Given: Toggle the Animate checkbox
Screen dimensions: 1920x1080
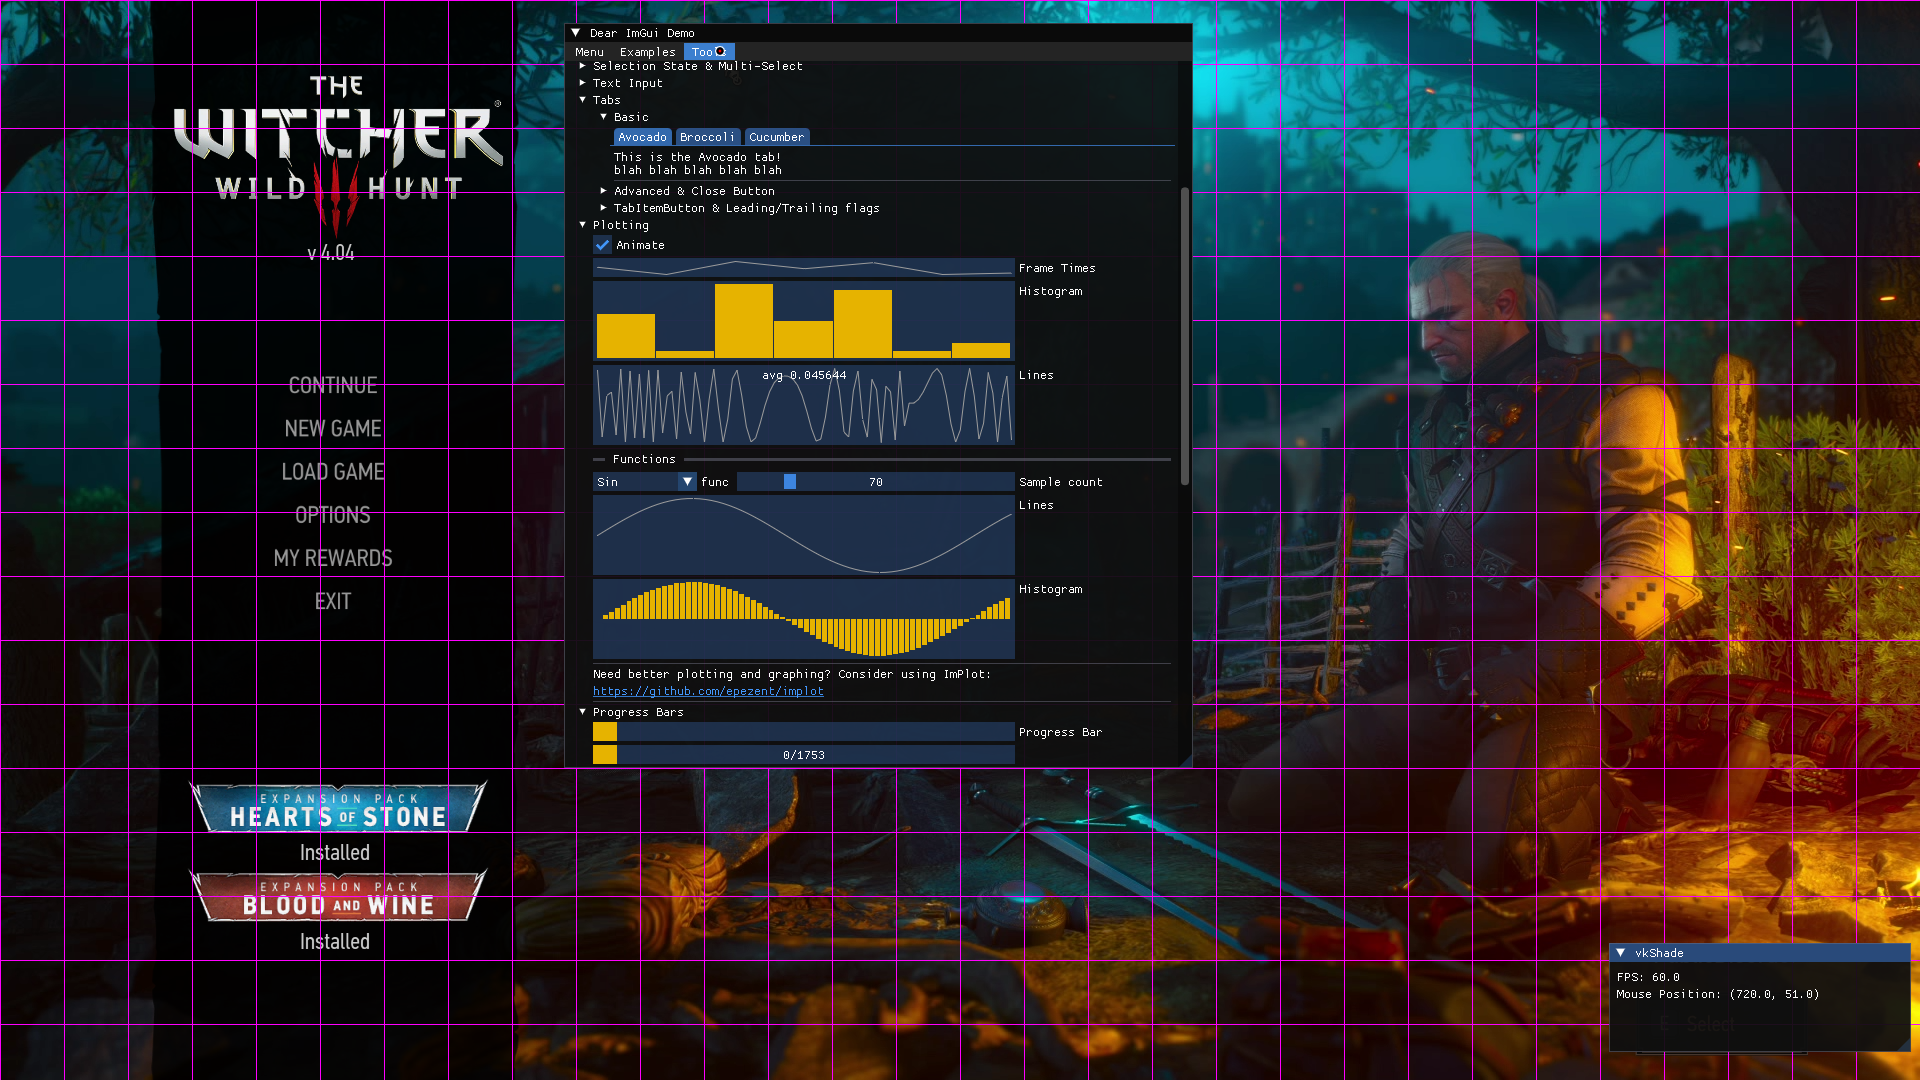Looking at the screenshot, I should click(603, 245).
